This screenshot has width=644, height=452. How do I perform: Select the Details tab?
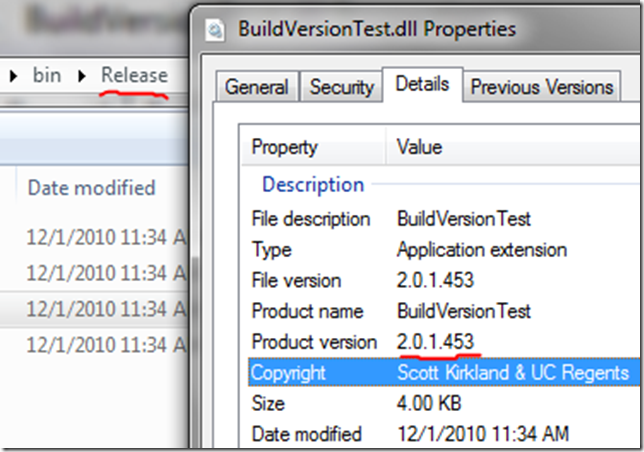(422, 84)
